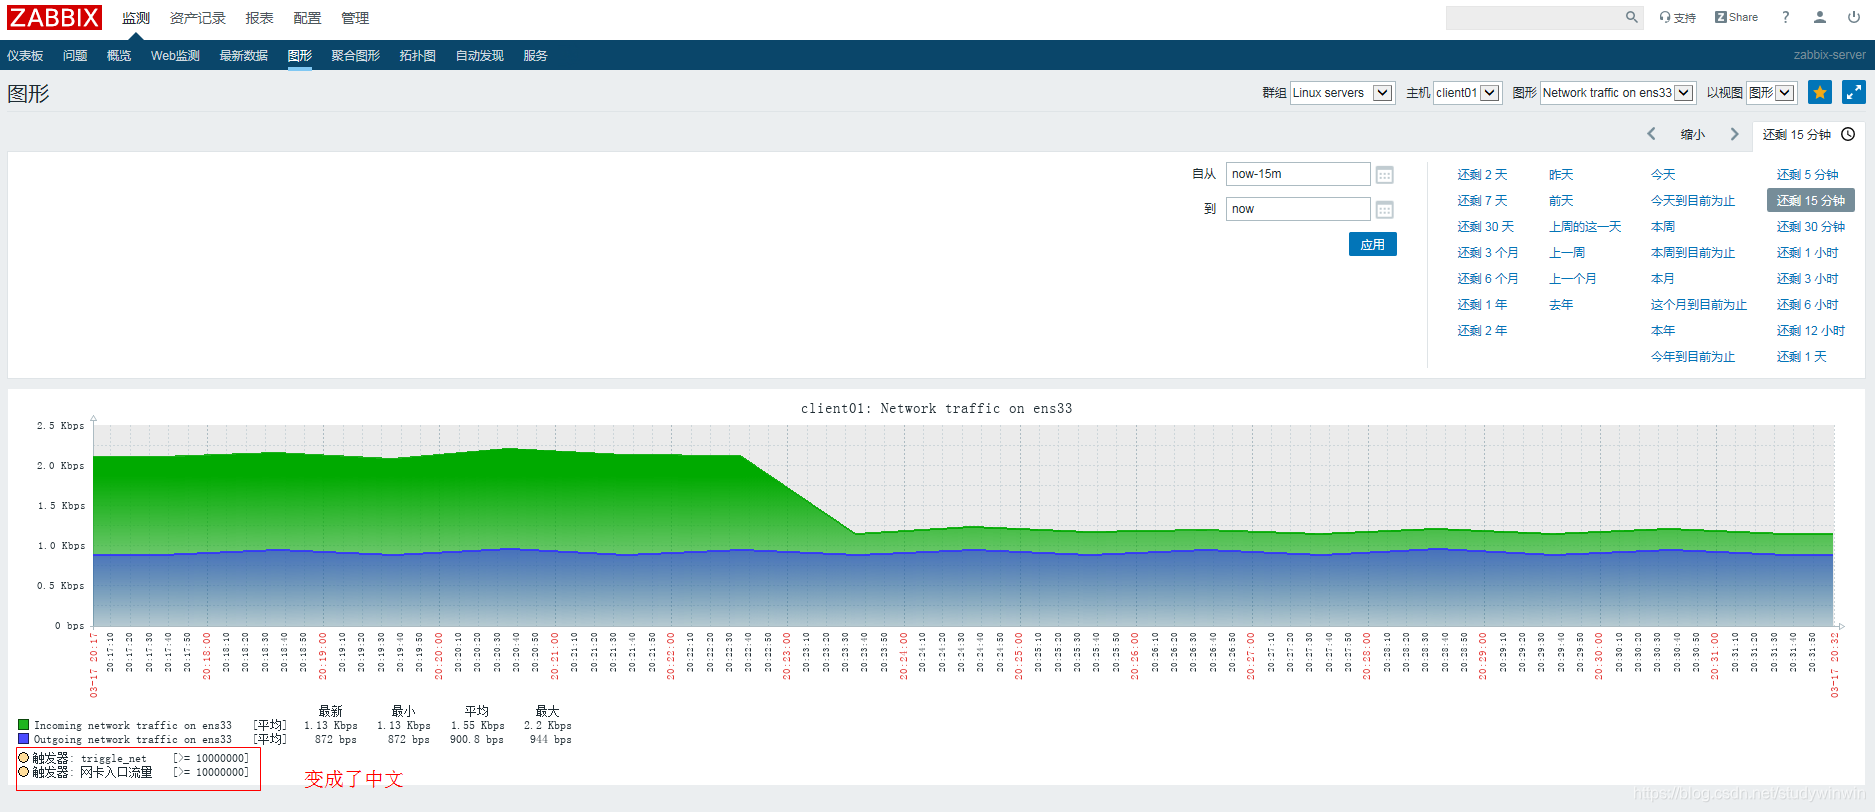Screen dimensions: 1875x812
Task: Add graph to favorites star icon
Action: (1820, 92)
